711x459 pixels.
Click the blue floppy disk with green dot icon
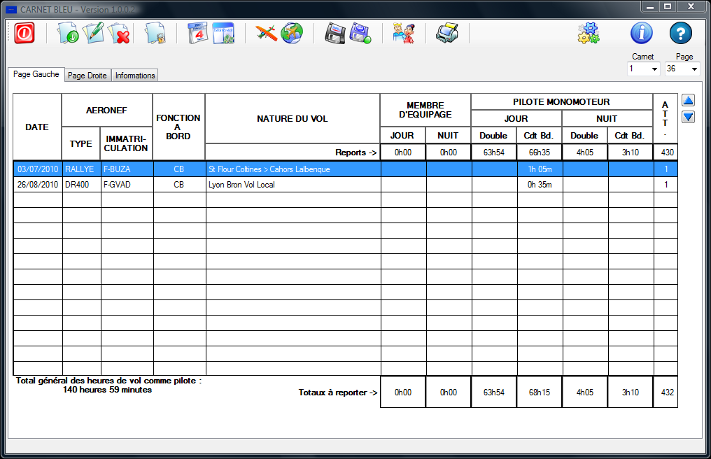[x=360, y=33]
